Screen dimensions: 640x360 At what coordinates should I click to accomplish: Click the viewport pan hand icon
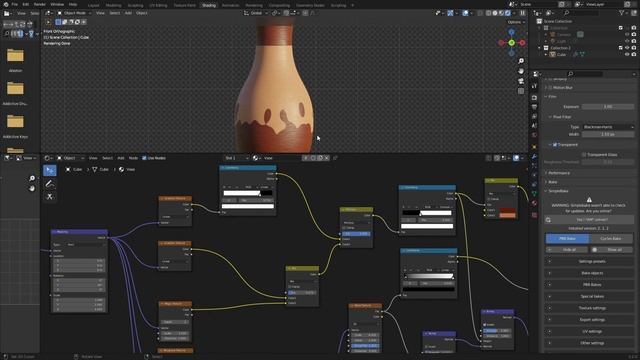pyautogui.click(x=521, y=71)
